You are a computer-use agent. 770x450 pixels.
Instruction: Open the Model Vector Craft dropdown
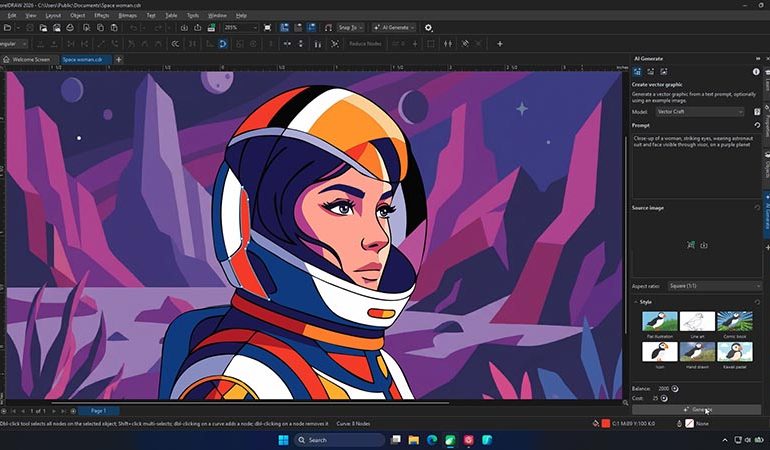[700, 112]
